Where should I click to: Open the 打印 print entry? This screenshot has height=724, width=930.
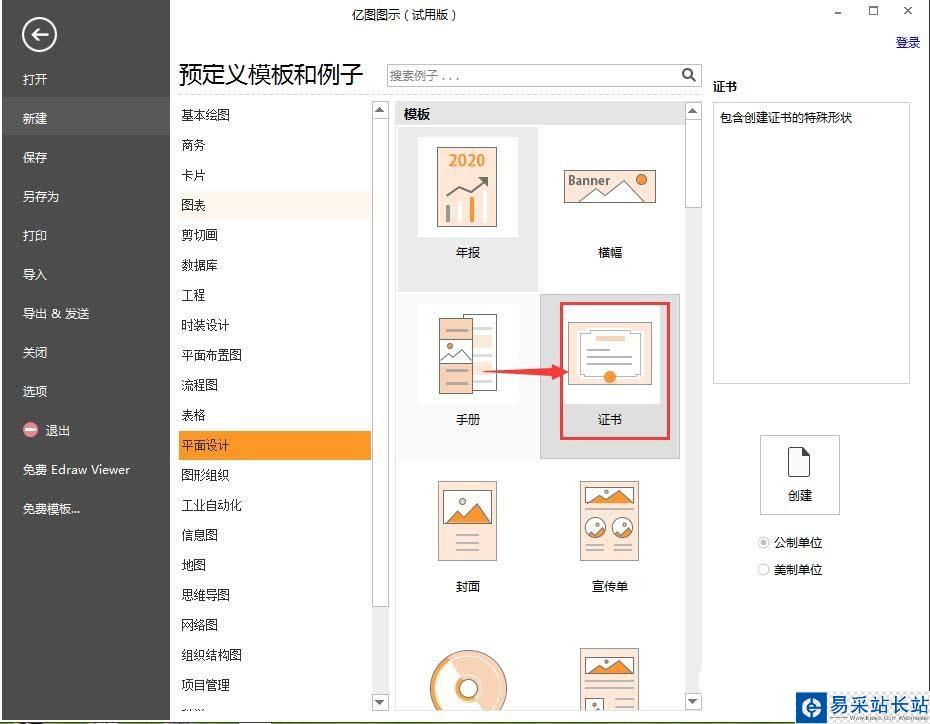(x=36, y=235)
